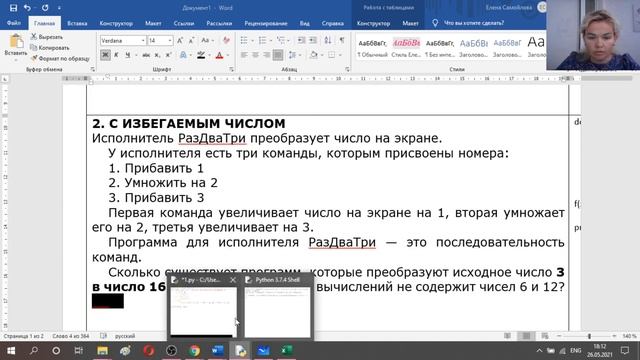The height and width of the screenshot is (360, 640).
Task: Switch to the Вставка tab
Action: pyautogui.click(x=77, y=23)
